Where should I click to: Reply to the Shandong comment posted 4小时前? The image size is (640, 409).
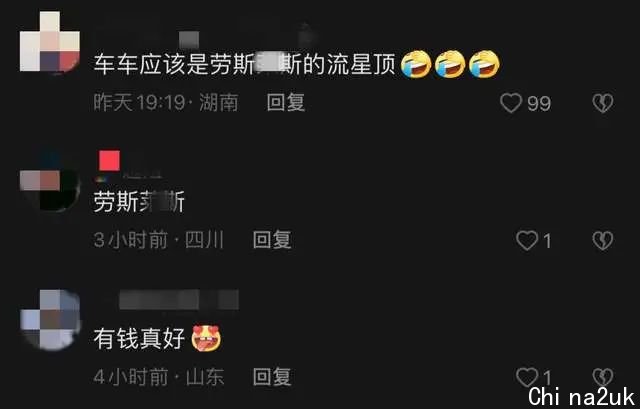pyautogui.click(x=272, y=376)
